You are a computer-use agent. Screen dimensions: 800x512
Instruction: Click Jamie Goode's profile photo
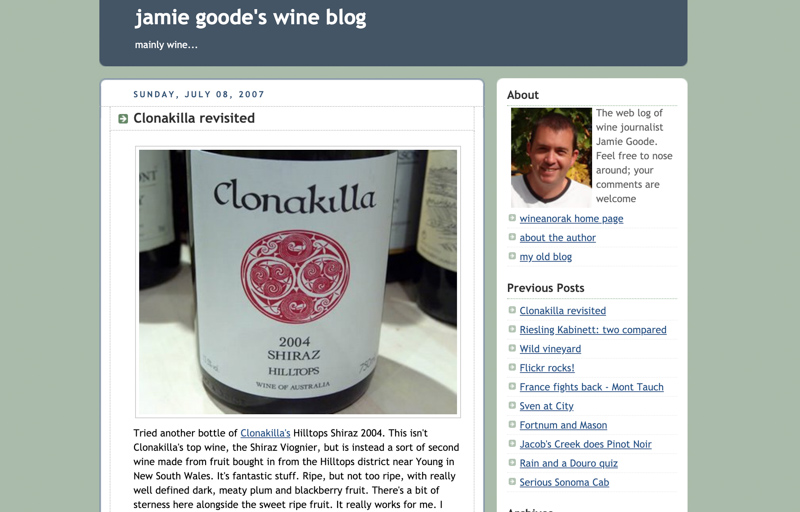point(551,158)
